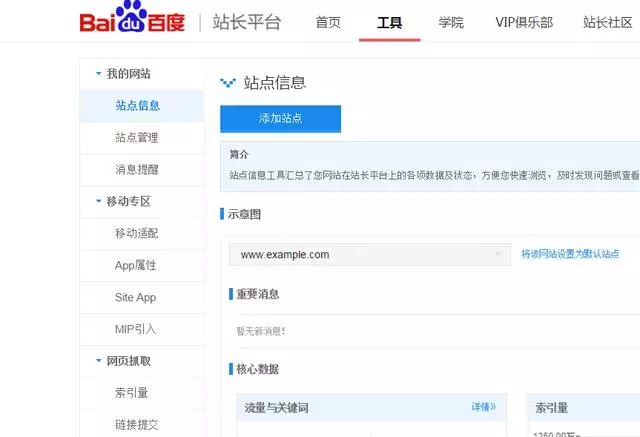Click the 站长平台 title text

pyautogui.click(x=247, y=22)
